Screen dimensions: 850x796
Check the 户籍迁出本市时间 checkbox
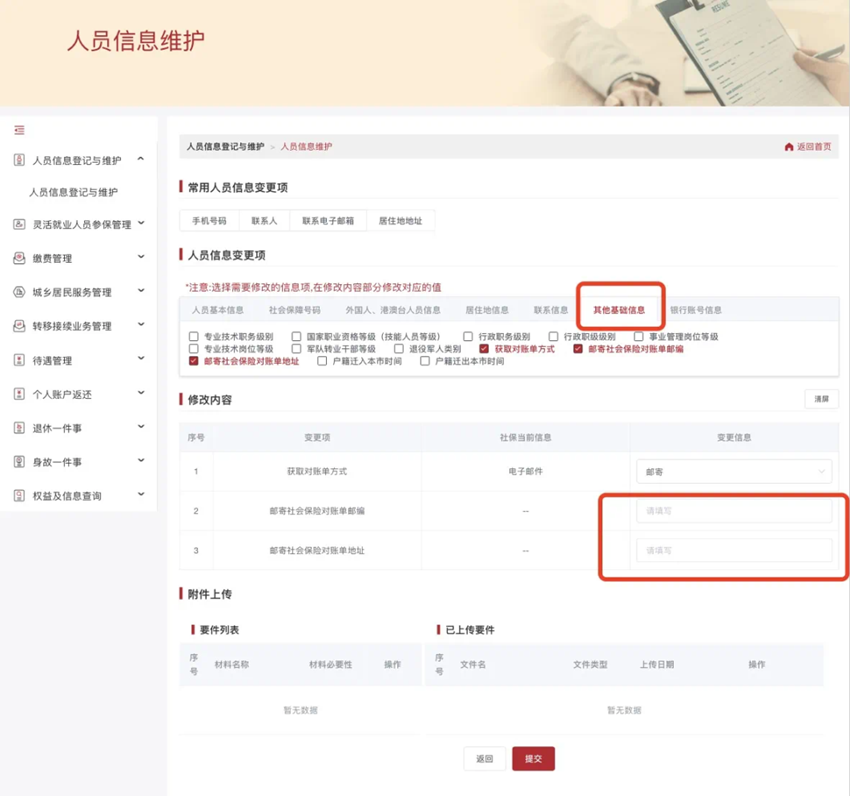tap(424, 361)
